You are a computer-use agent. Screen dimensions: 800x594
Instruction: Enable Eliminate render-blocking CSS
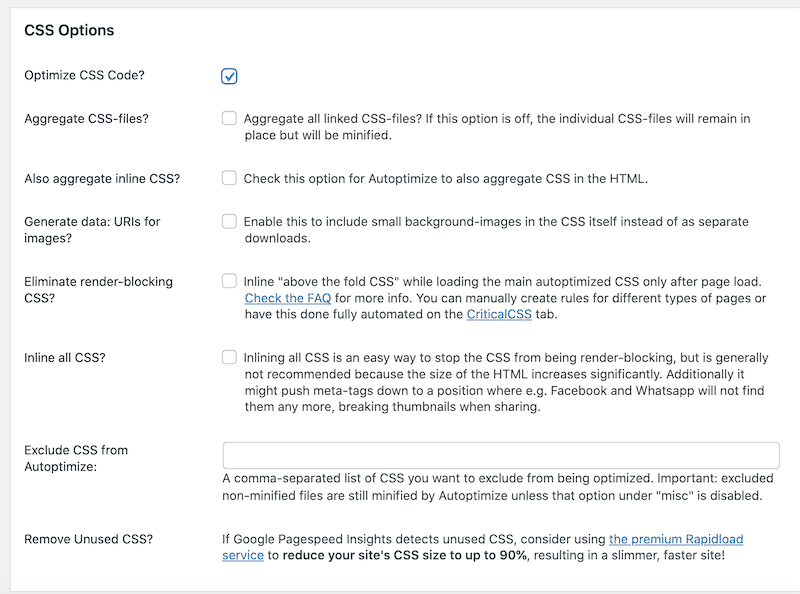(229, 281)
